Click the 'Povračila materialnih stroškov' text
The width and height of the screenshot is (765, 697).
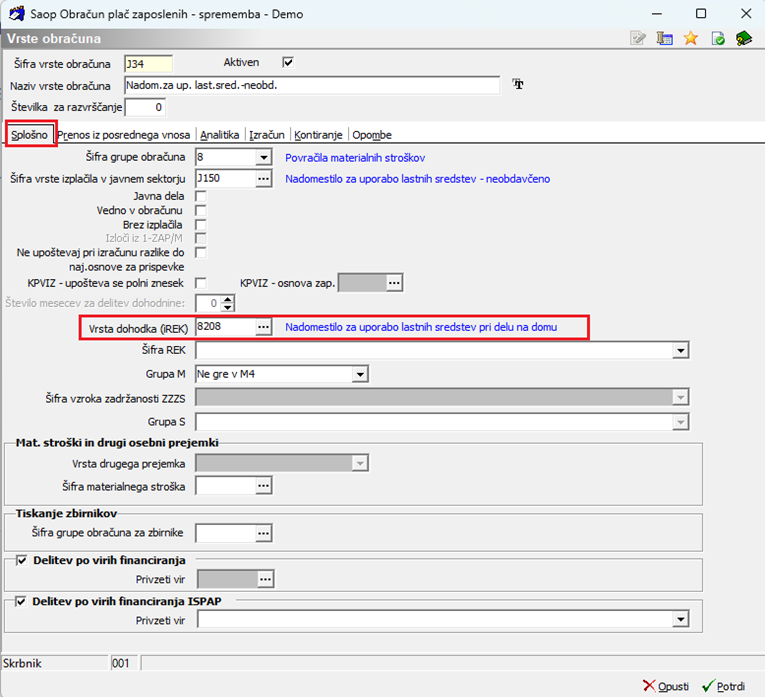[x=355, y=158]
